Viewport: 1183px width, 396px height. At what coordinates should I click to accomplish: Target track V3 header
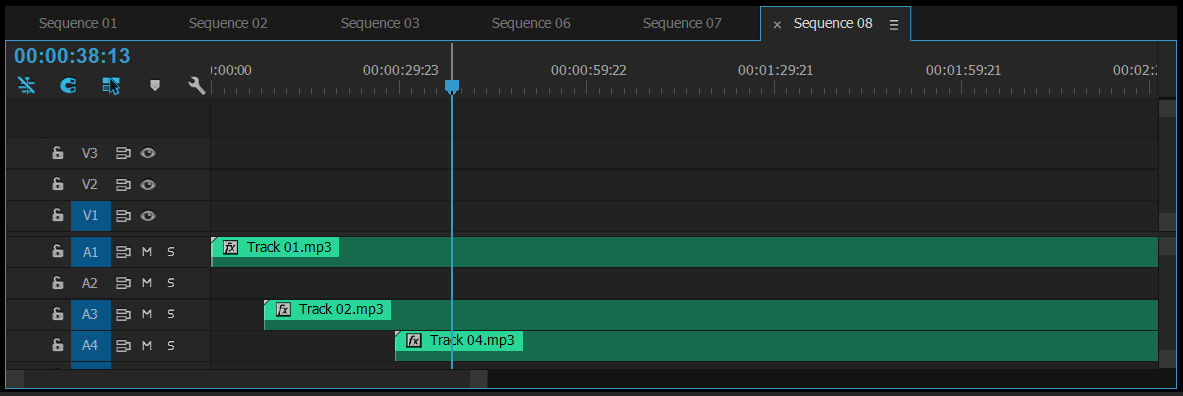[x=91, y=153]
